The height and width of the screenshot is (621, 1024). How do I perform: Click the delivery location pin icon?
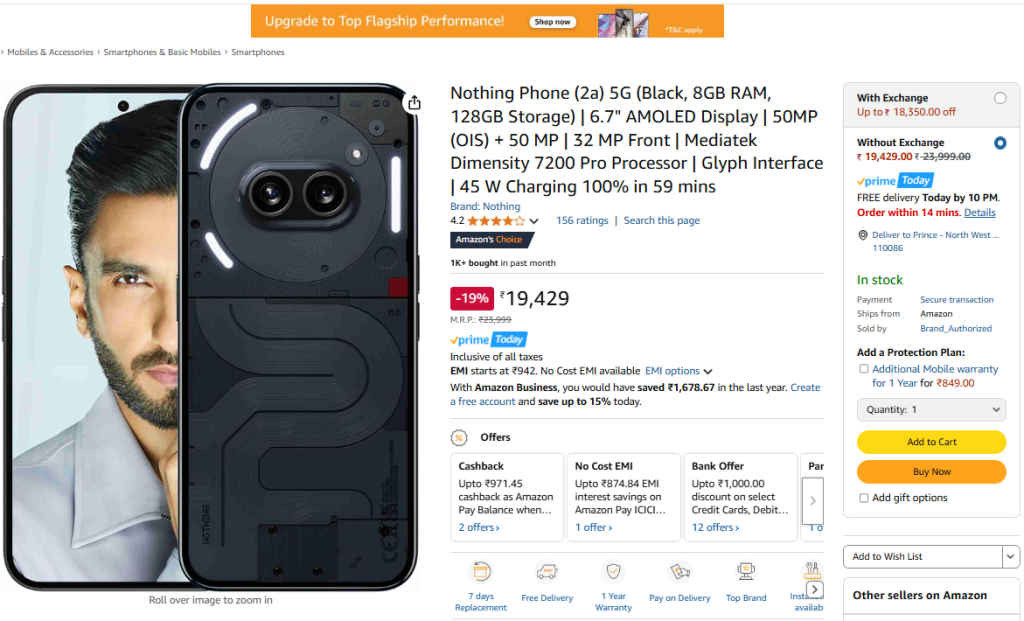(x=862, y=233)
